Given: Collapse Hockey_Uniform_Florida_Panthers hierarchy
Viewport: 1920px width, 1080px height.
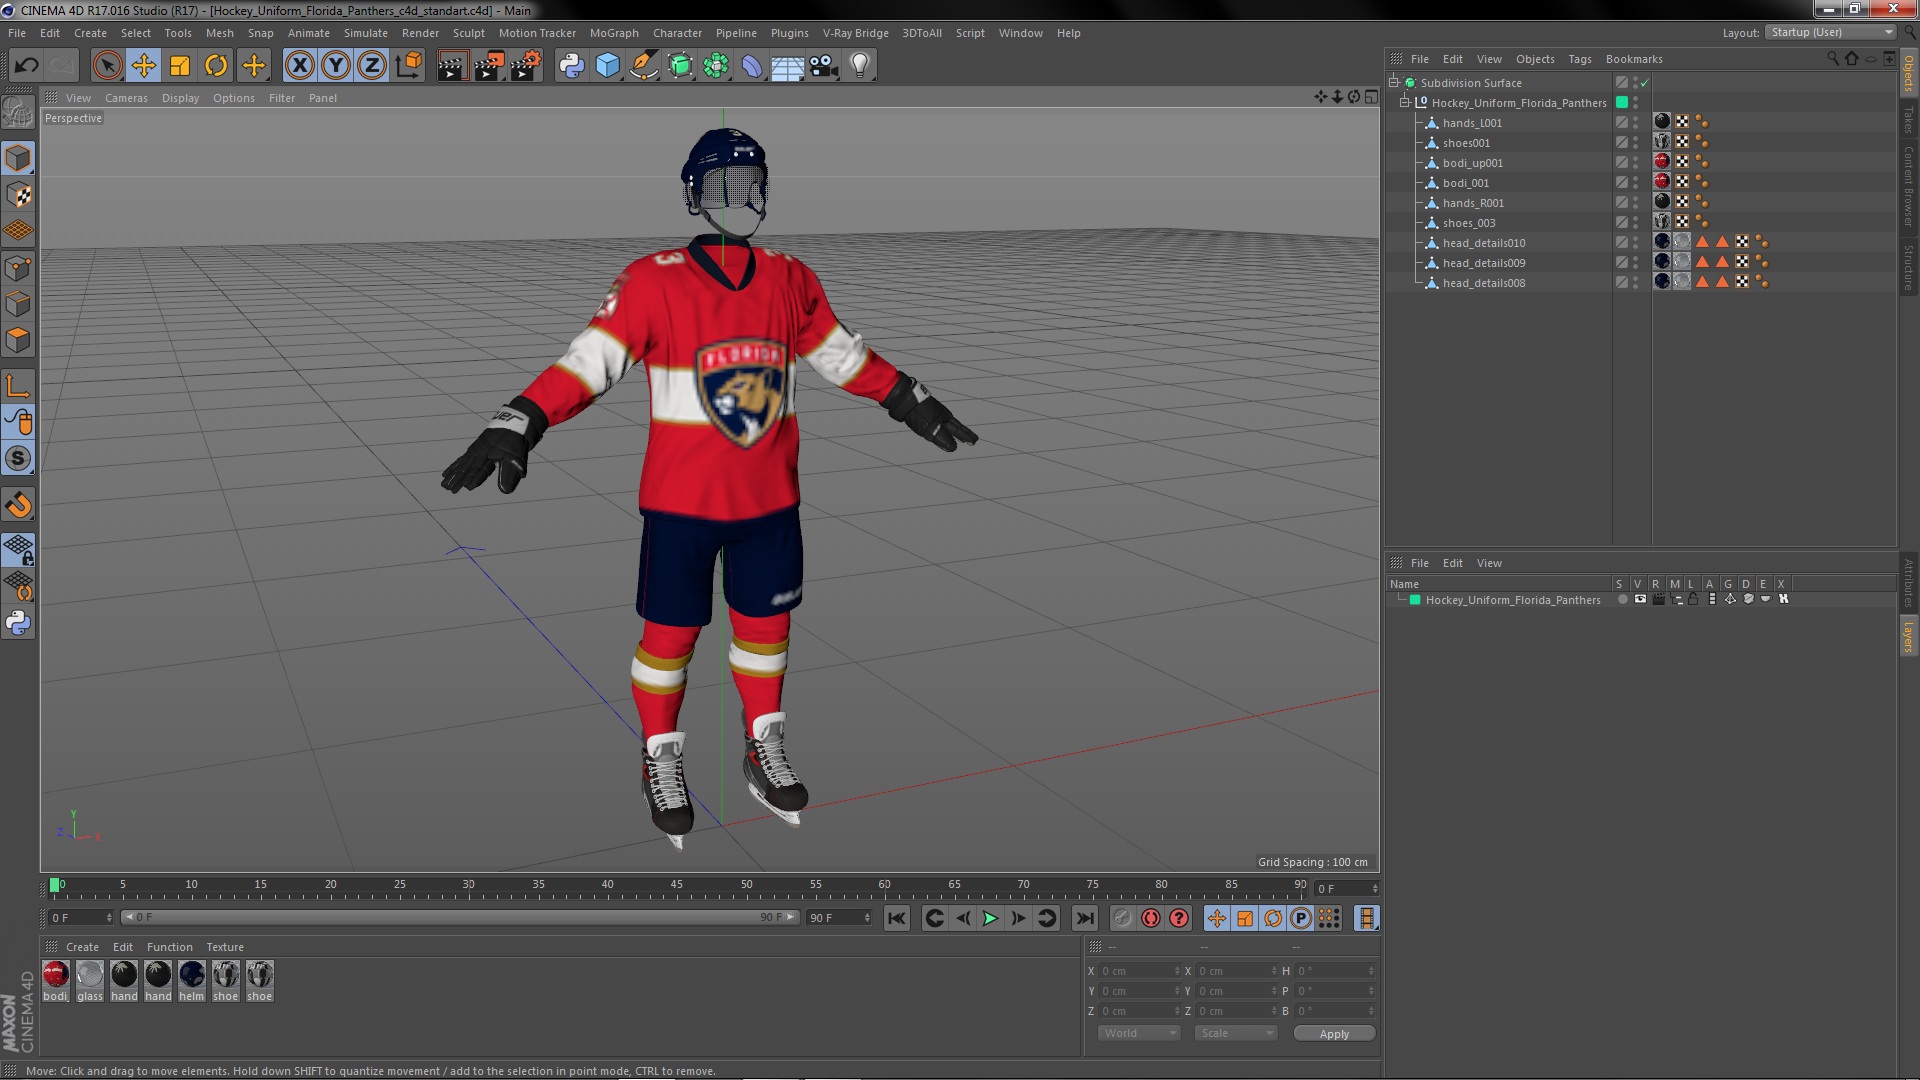Looking at the screenshot, I should [1405, 102].
